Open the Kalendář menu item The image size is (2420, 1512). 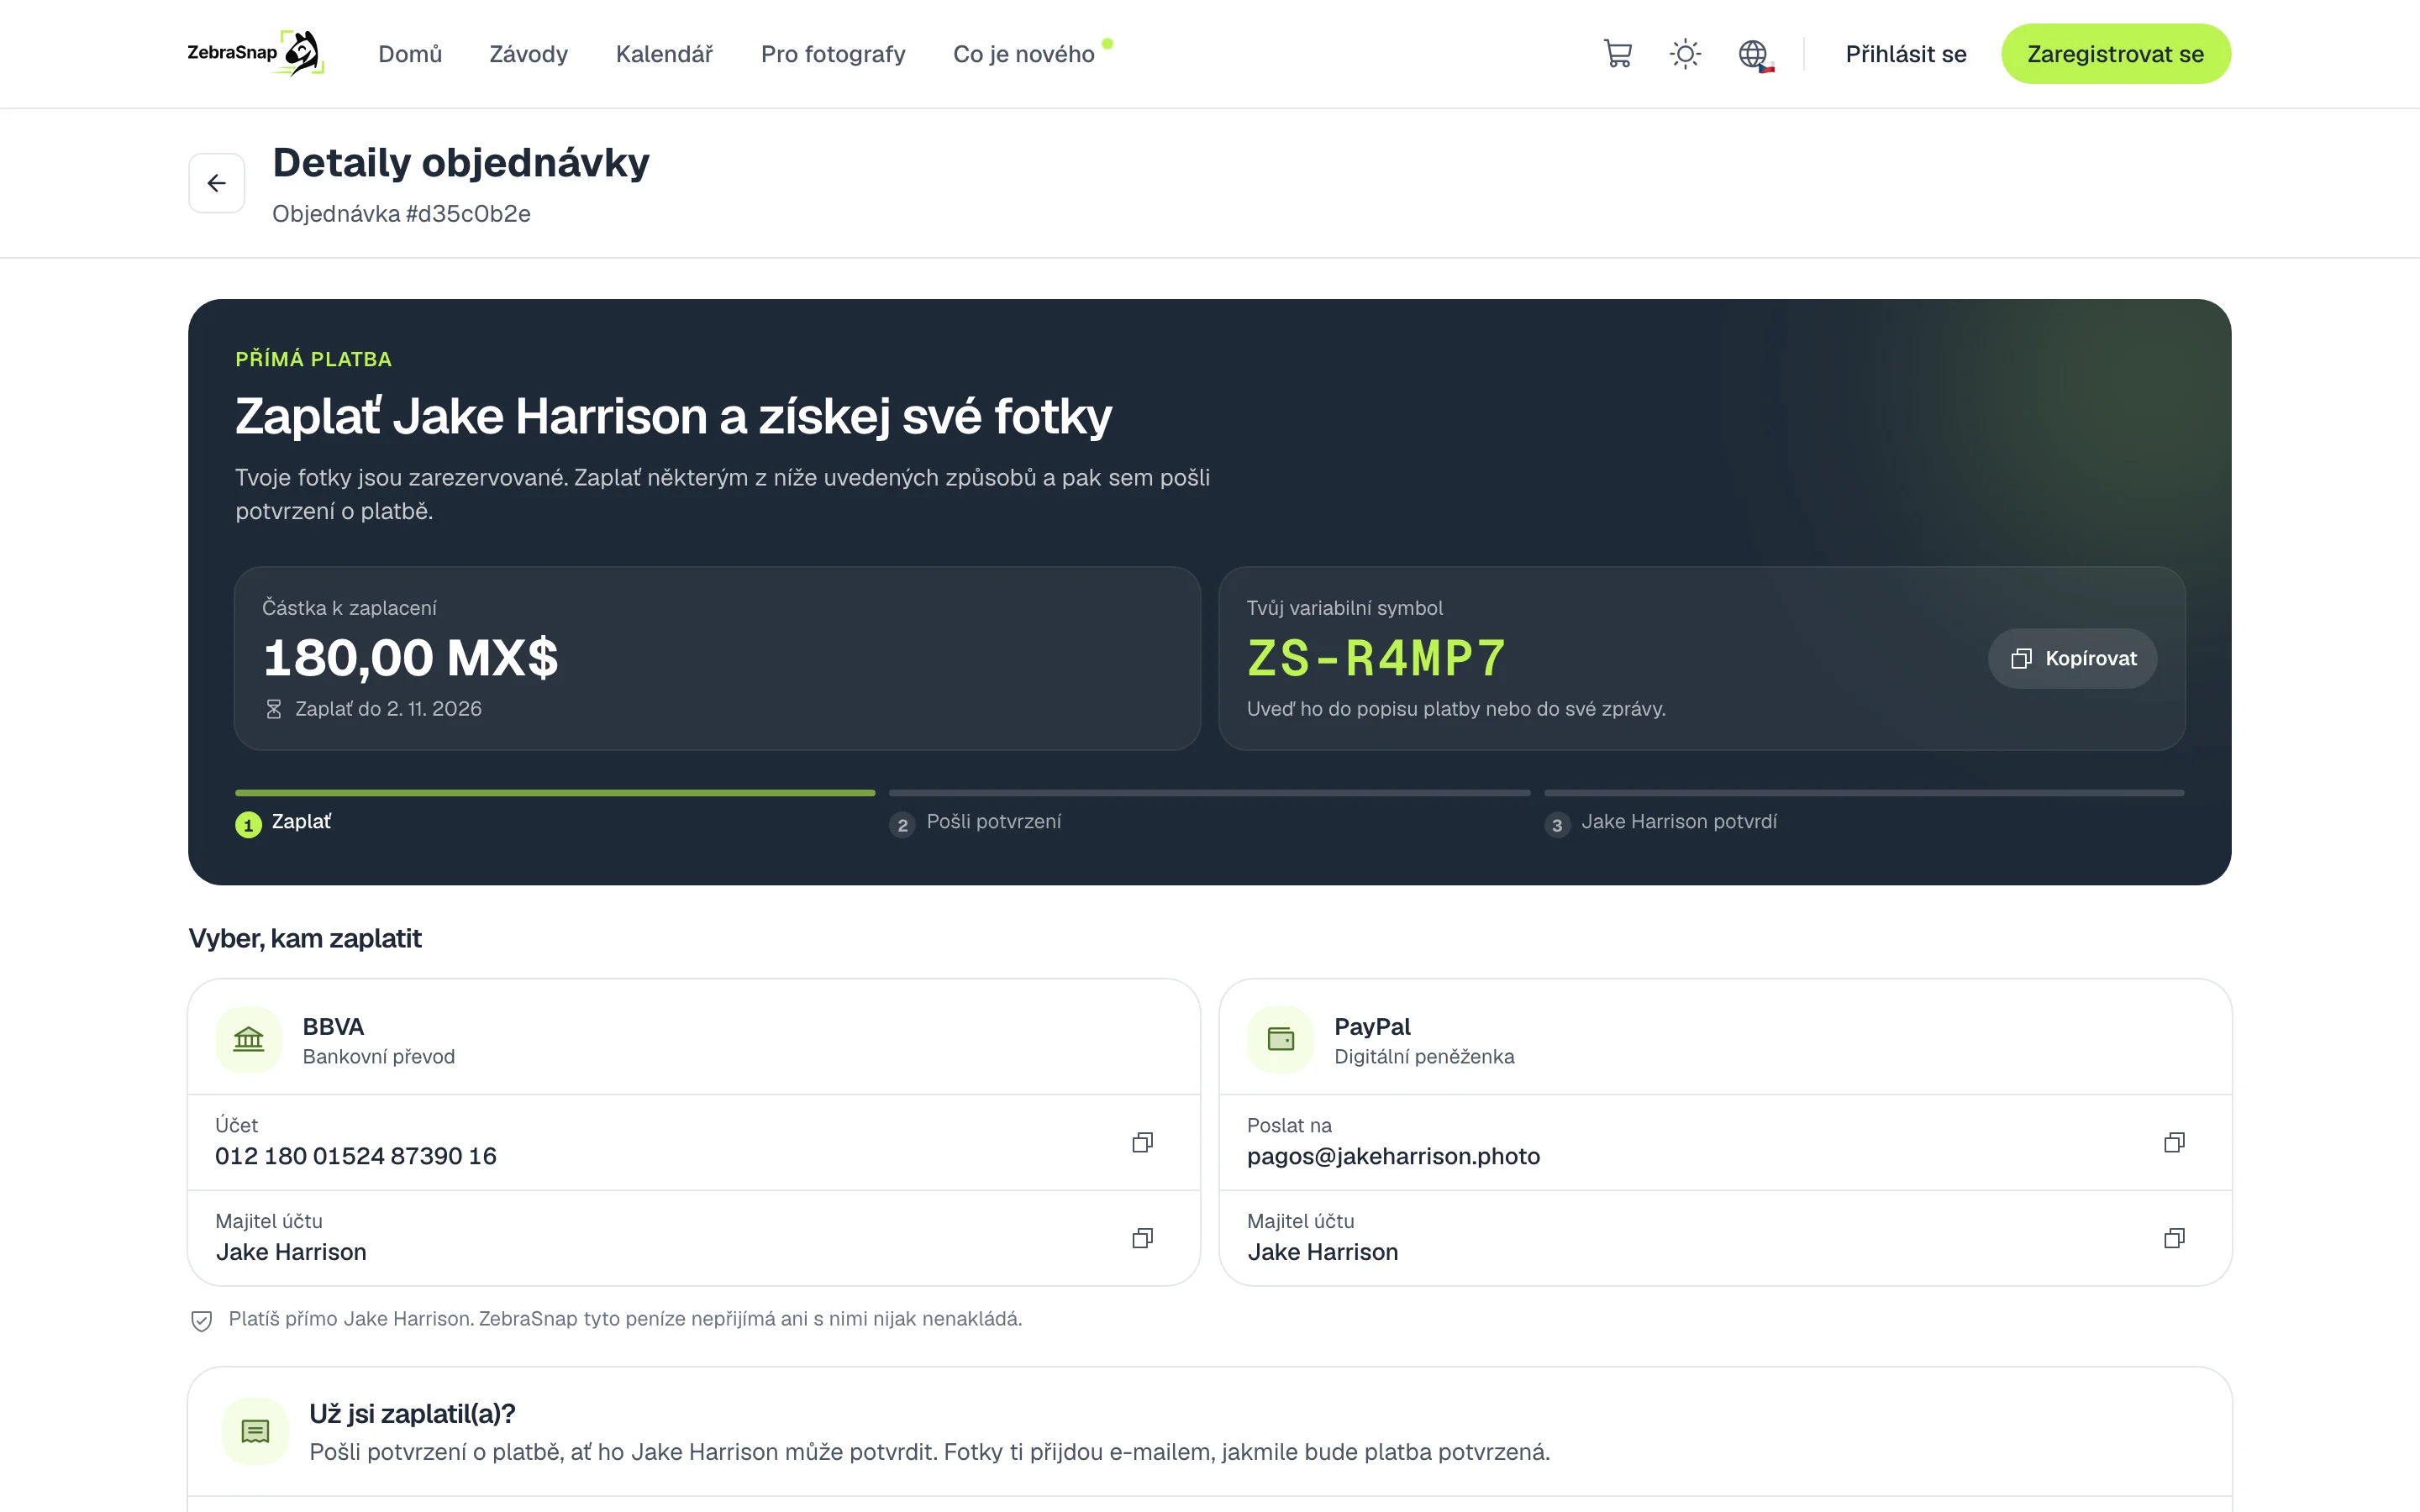click(664, 54)
